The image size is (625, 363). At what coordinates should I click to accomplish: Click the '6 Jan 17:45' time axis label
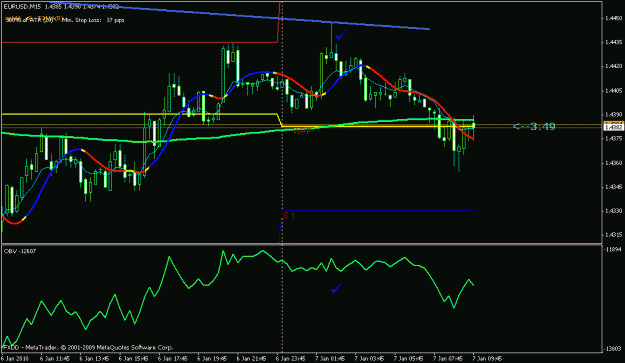coord(173,359)
